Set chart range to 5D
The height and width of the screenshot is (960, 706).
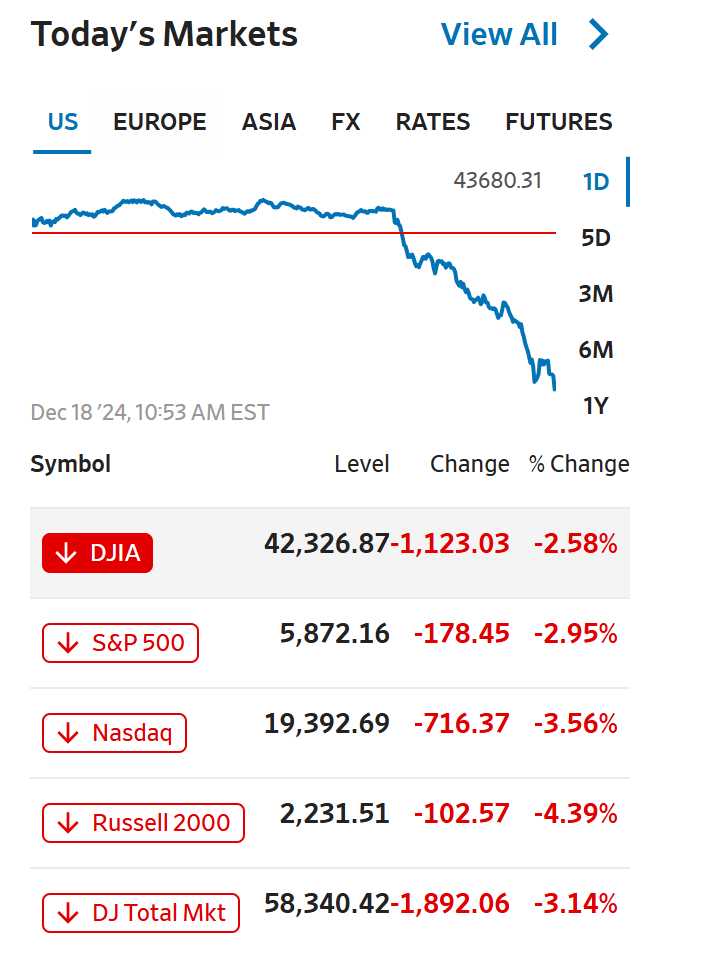coord(596,238)
